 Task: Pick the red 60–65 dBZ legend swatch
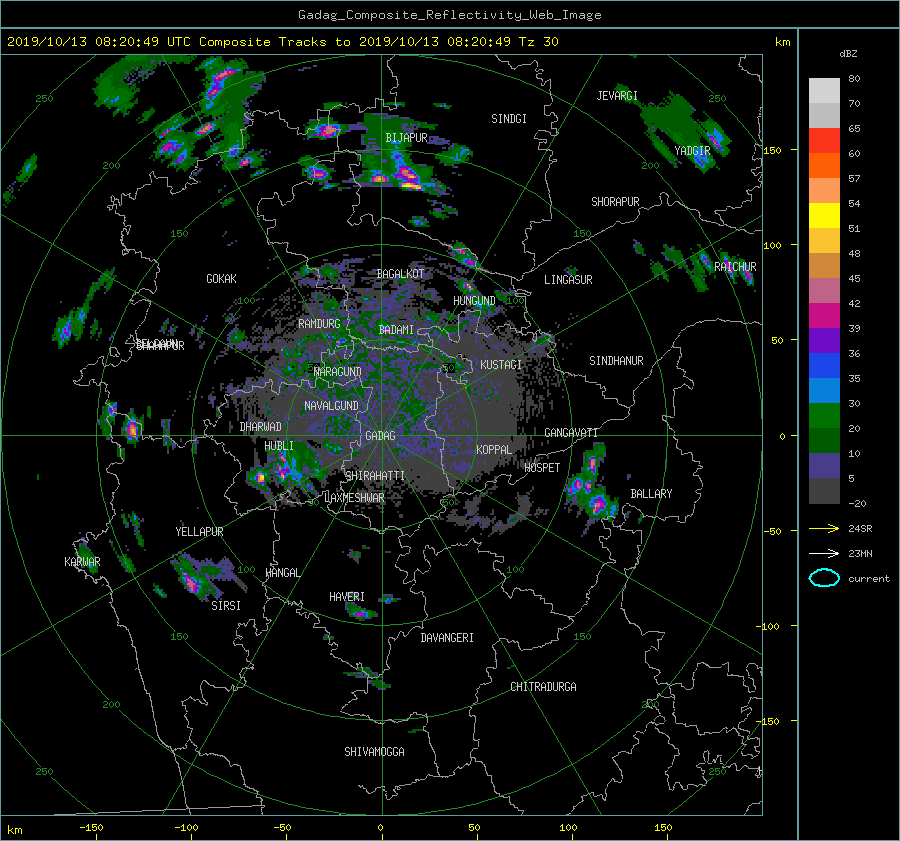[824, 141]
